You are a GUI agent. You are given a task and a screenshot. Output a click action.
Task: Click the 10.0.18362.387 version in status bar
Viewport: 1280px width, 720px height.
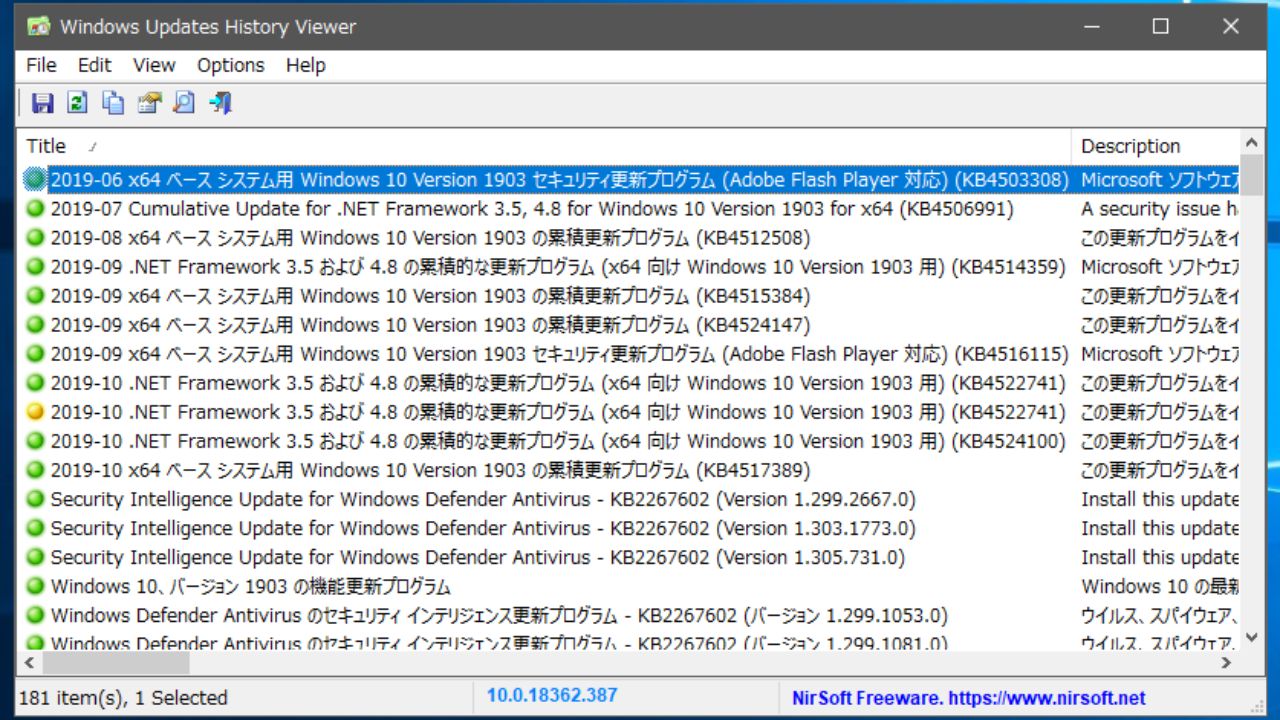(x=552, y=695)
